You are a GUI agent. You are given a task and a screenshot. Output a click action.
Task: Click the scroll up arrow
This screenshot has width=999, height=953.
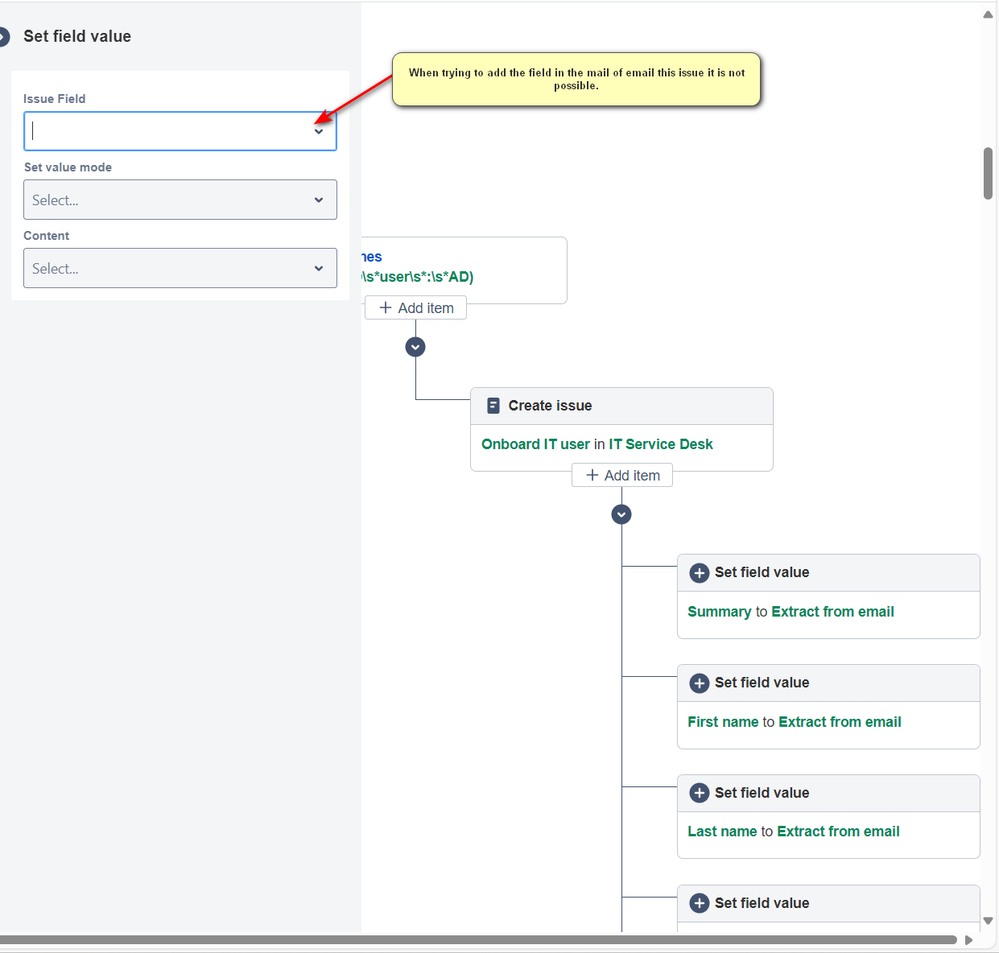988,15
